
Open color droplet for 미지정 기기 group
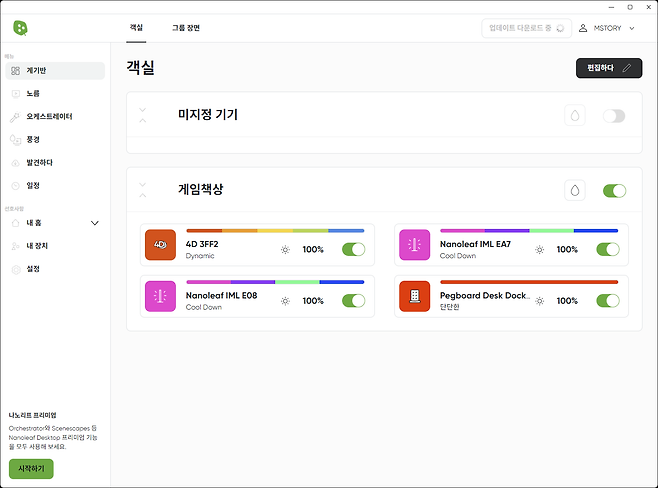[x=575, y=116]
